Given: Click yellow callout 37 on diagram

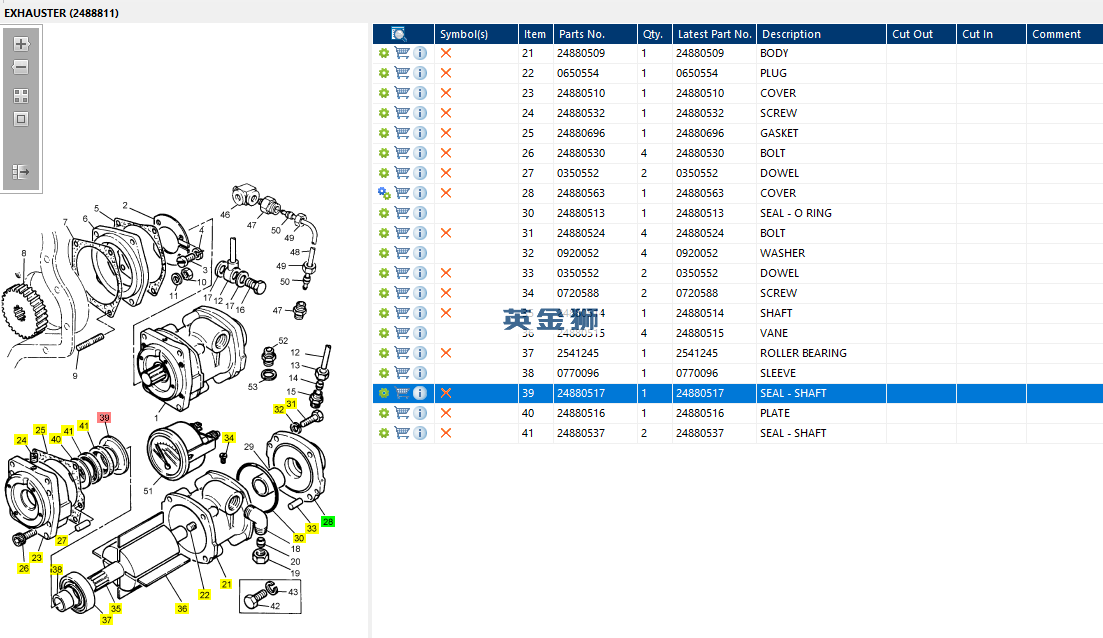Looking at the screenshot, I should point(106,620).
